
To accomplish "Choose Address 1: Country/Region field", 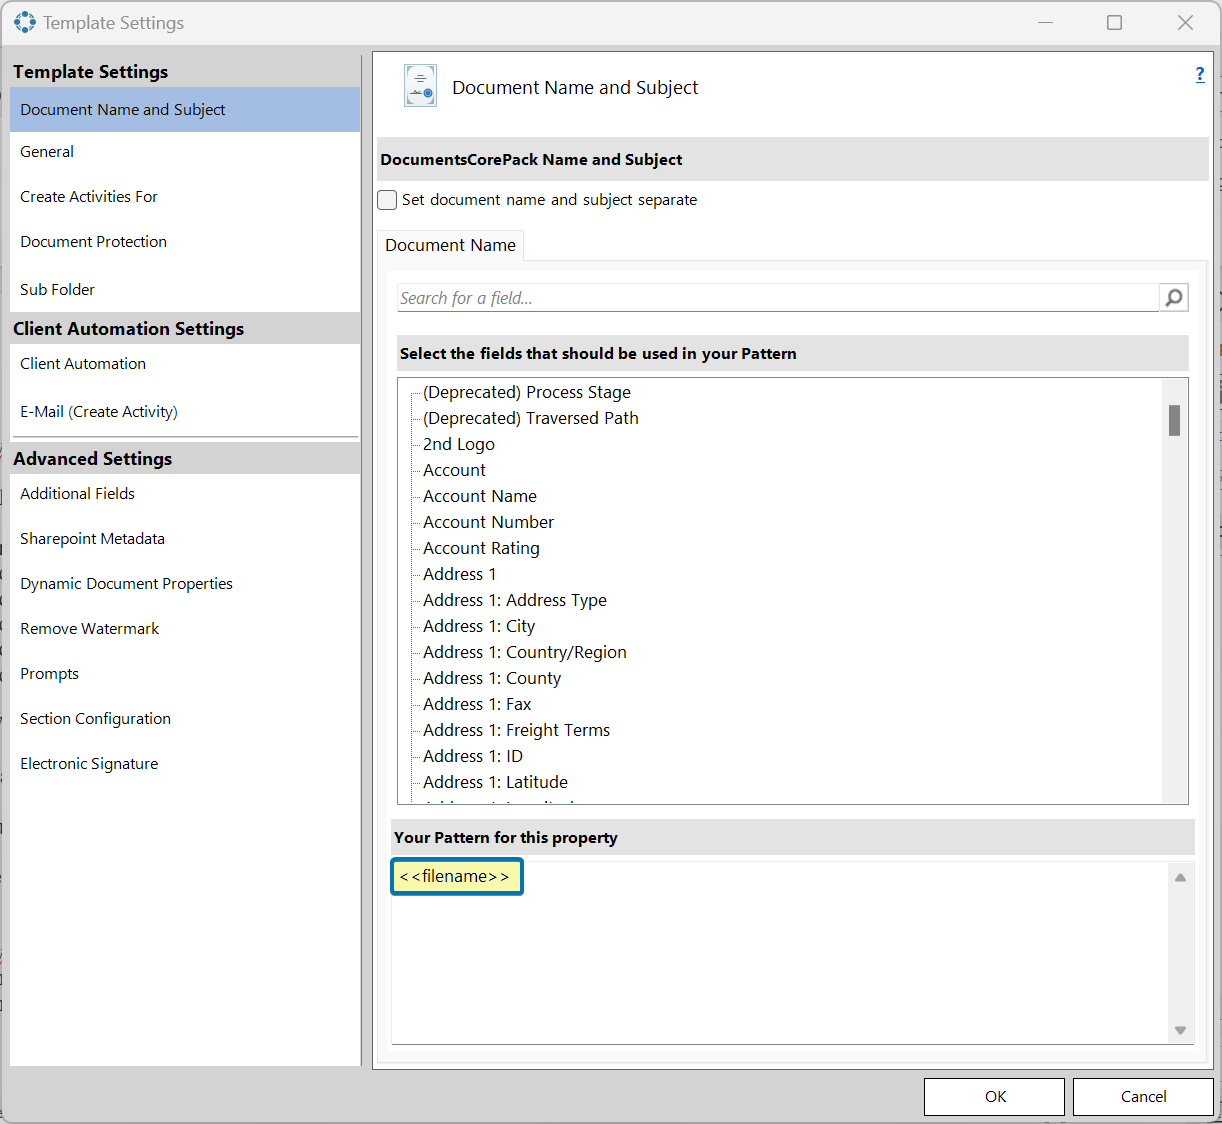I will (525, 652).
